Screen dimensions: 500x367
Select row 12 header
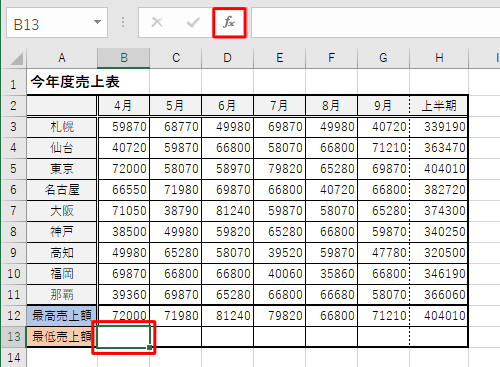click(13, 316)
